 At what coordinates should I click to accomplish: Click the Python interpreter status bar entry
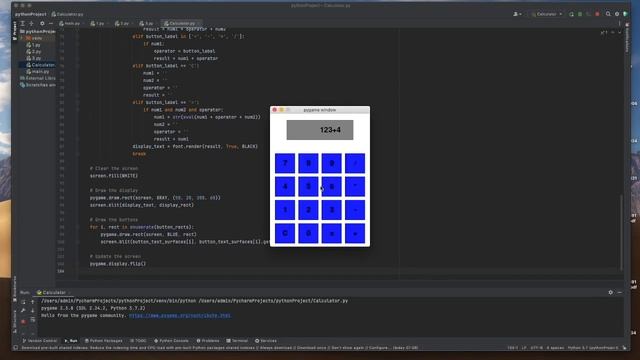pyautogui.click(x=593, y=348)
